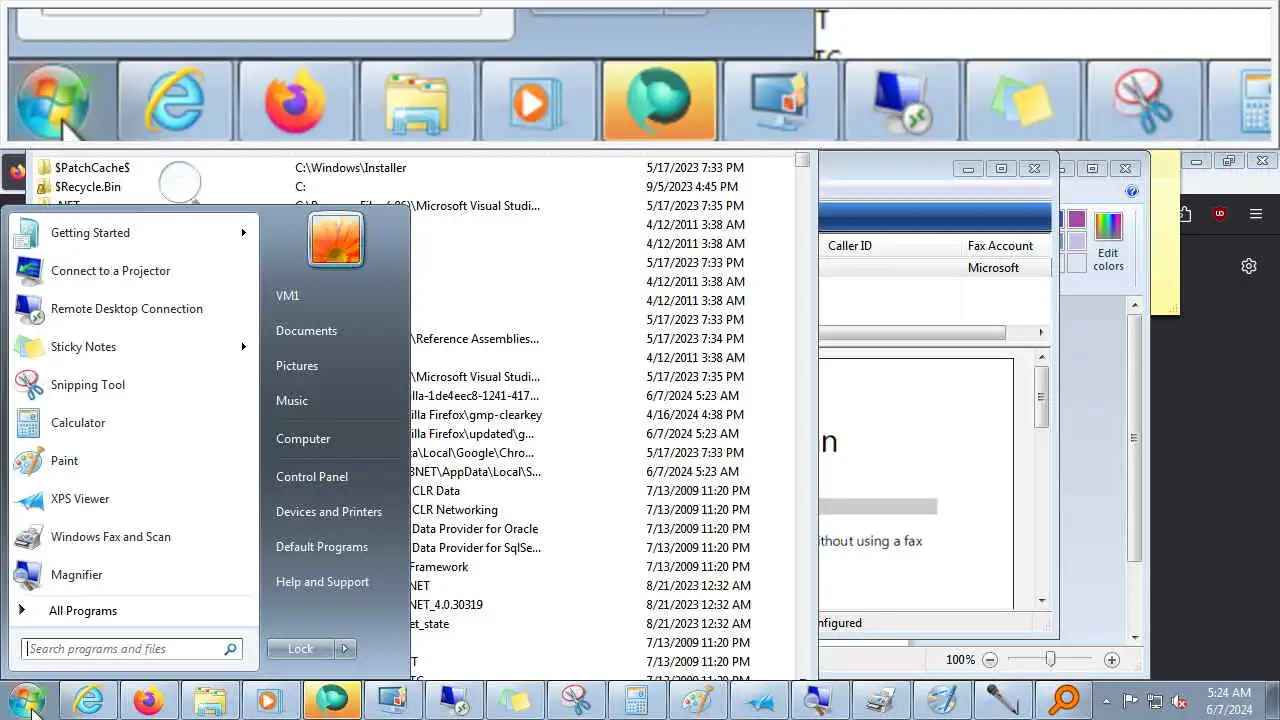Open the network tray icon

1155,701
